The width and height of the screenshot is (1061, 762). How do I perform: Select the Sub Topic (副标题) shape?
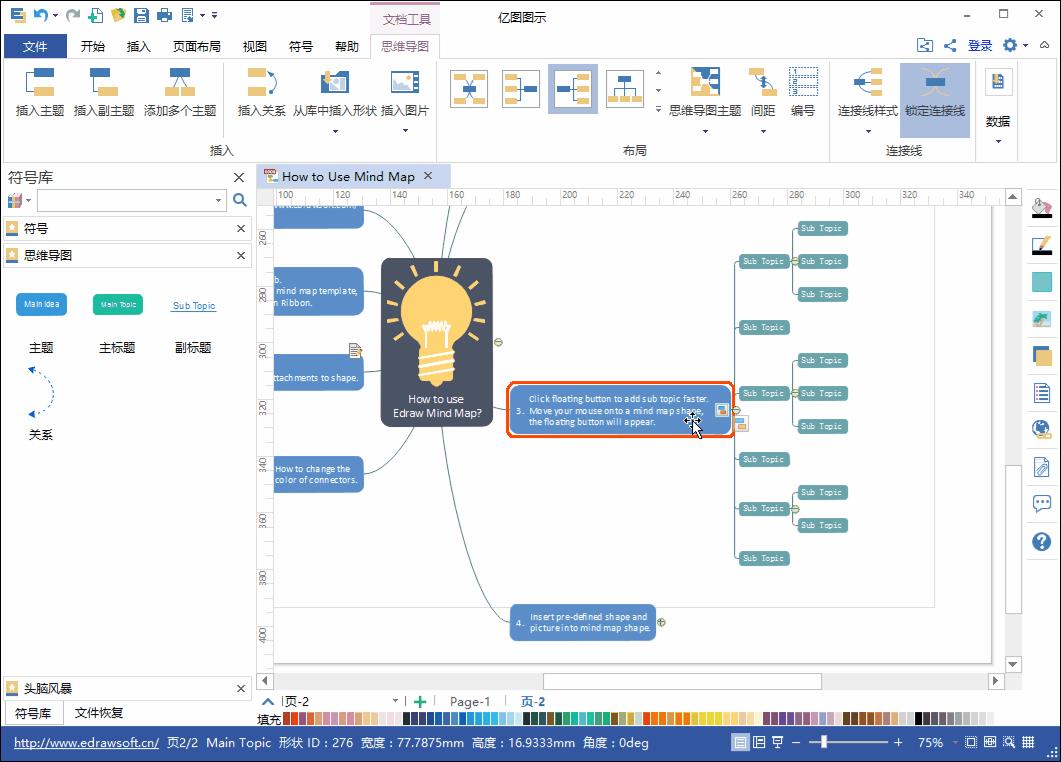(x=194, y=306)
